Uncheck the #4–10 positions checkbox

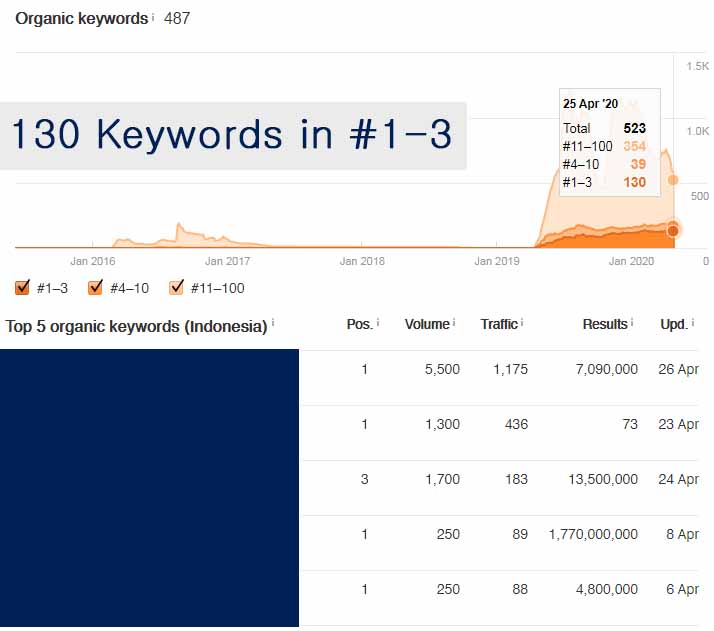click(x=95, y=287)
